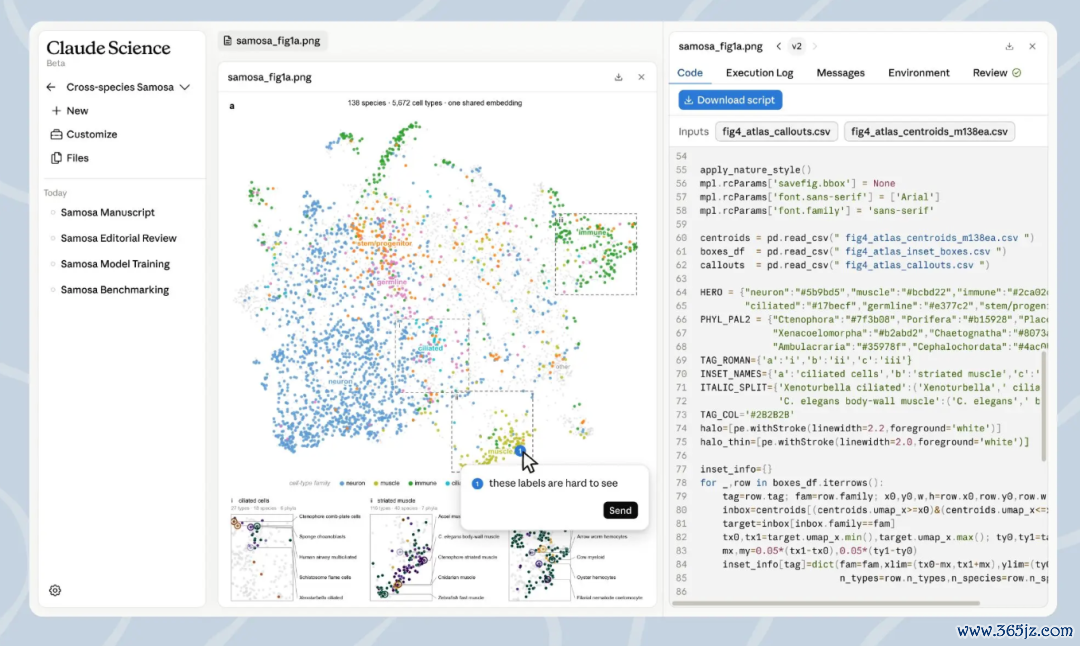Open the Samosa Editorial Review session
1080x646 pixels.
coord(118,238)
